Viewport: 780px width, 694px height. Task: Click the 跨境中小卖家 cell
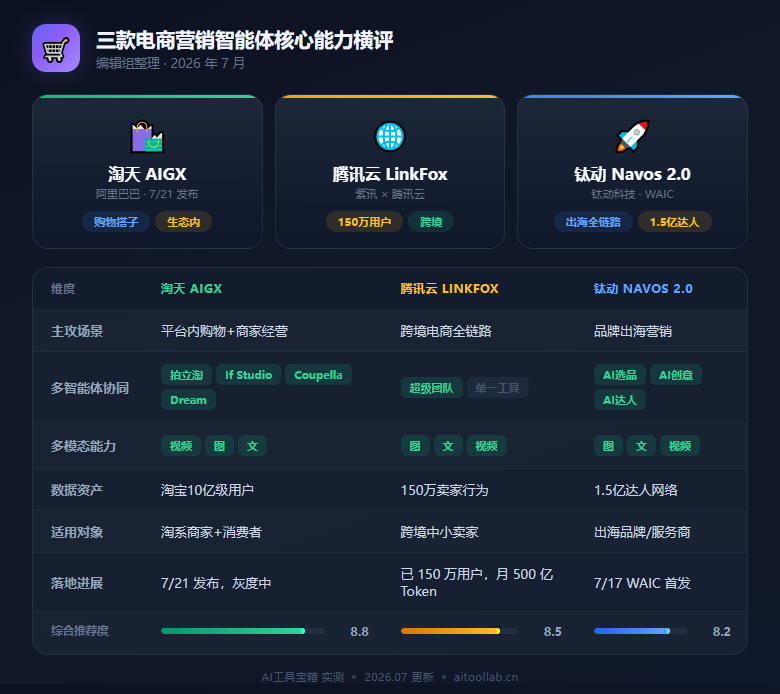coord(440,532)
